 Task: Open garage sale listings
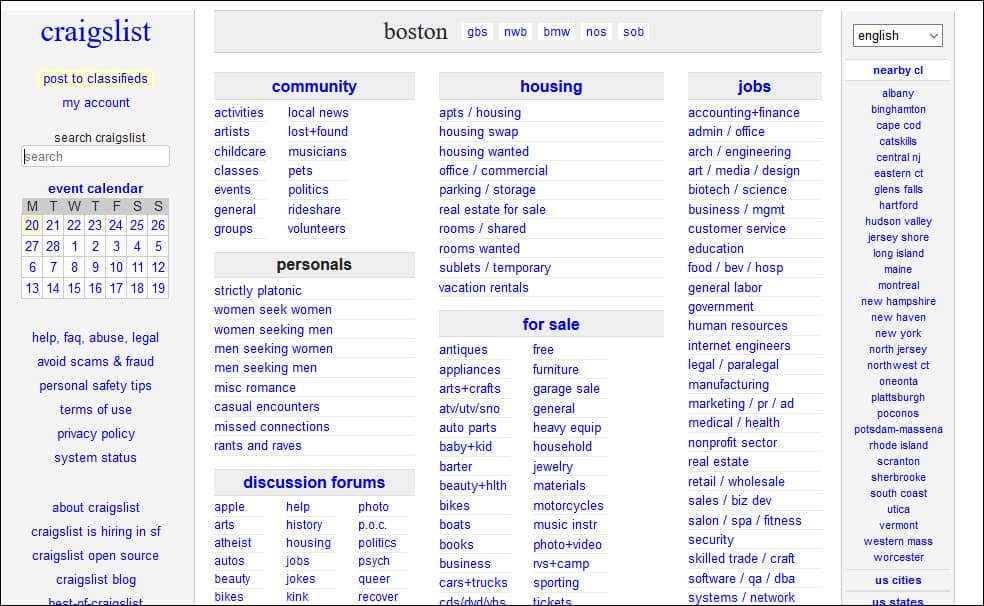tap(566, 389)
